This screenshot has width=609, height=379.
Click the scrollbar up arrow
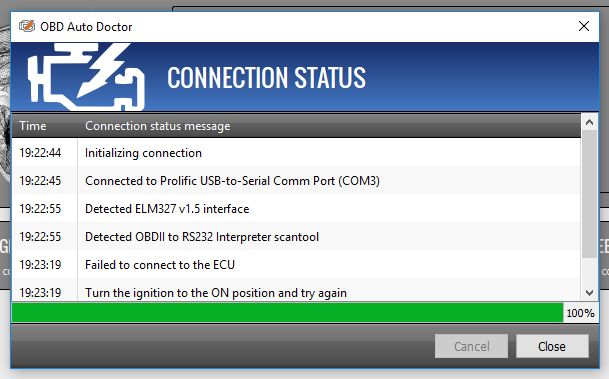589,123
